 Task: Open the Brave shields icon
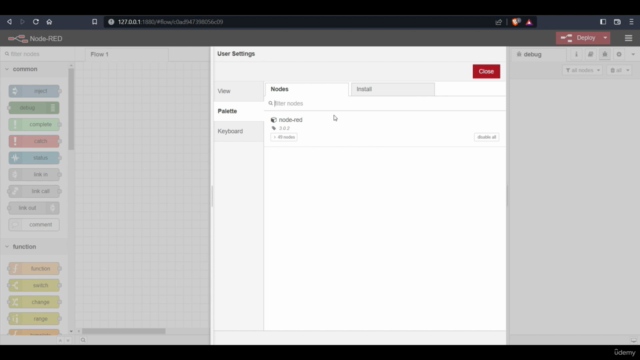click(516, 22)
